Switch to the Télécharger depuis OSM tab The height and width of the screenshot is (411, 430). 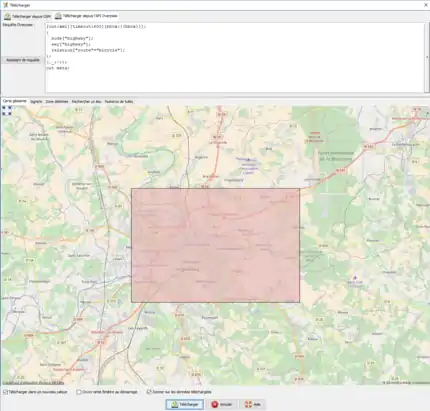tap(27, 16)
